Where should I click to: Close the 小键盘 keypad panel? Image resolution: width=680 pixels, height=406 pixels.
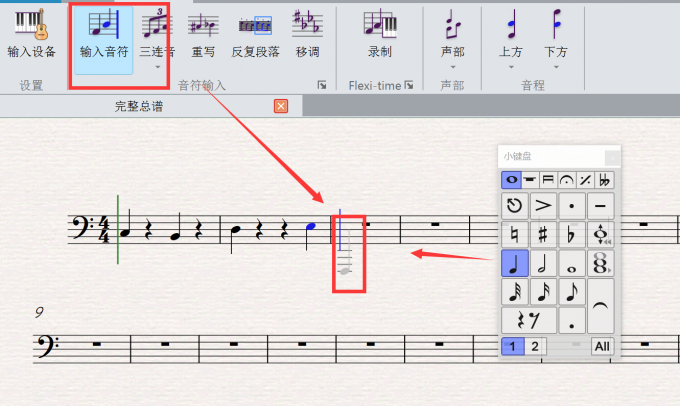click(612, 158)
